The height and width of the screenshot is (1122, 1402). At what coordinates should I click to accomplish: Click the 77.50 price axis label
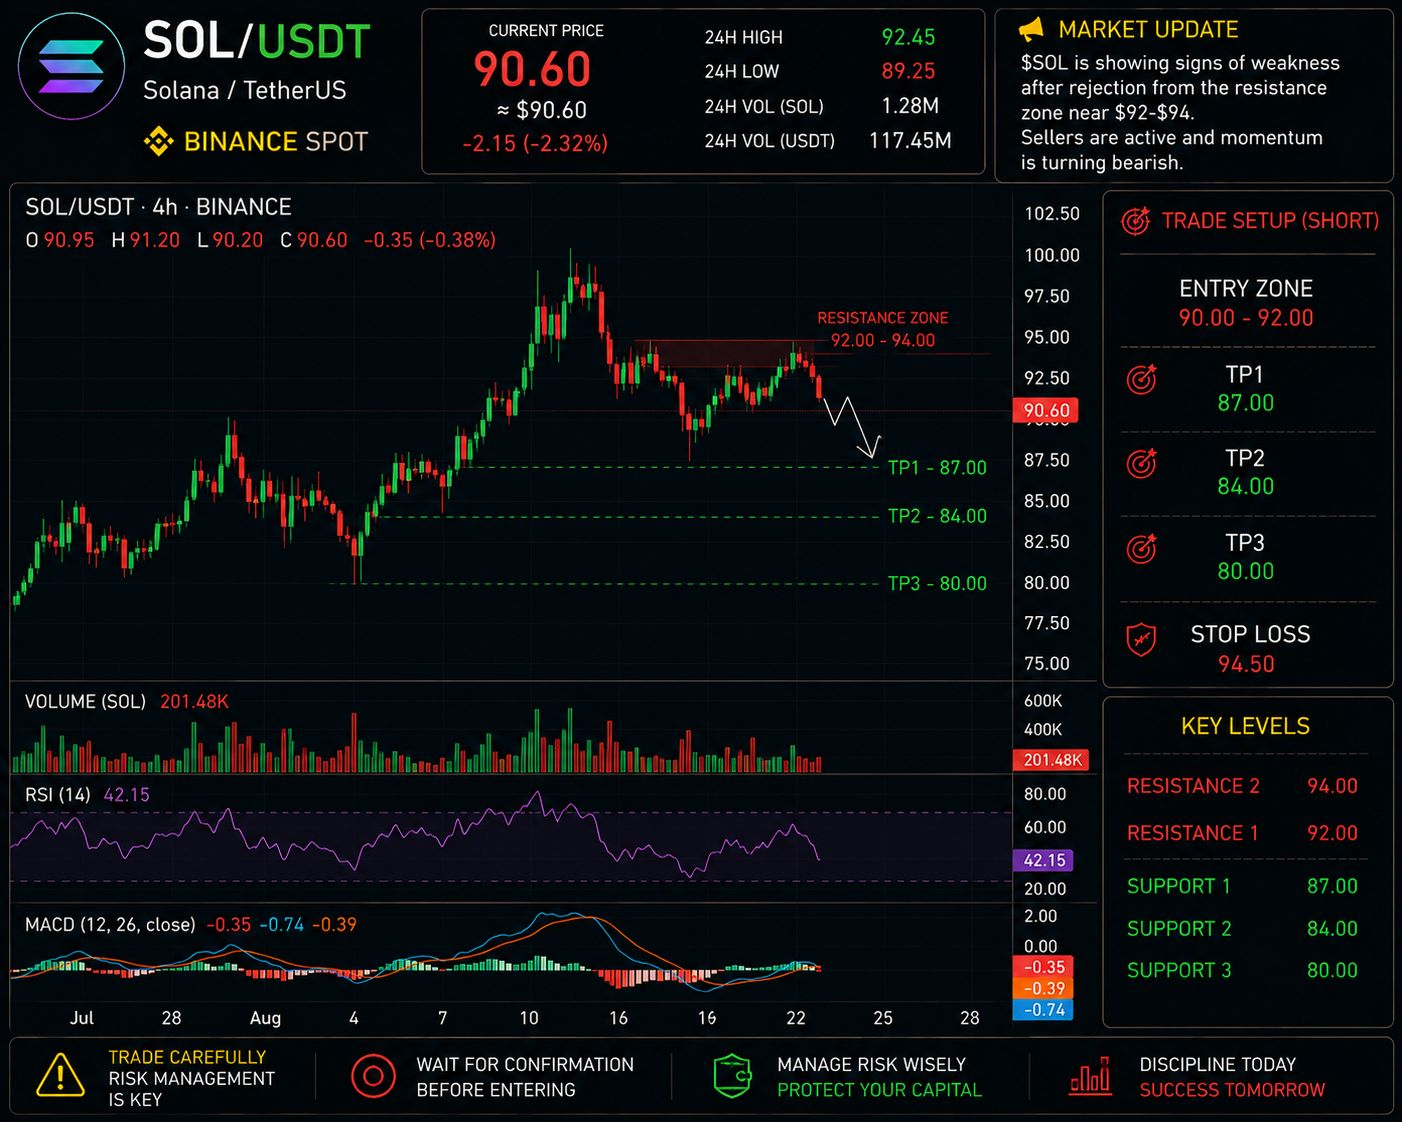1047,623
